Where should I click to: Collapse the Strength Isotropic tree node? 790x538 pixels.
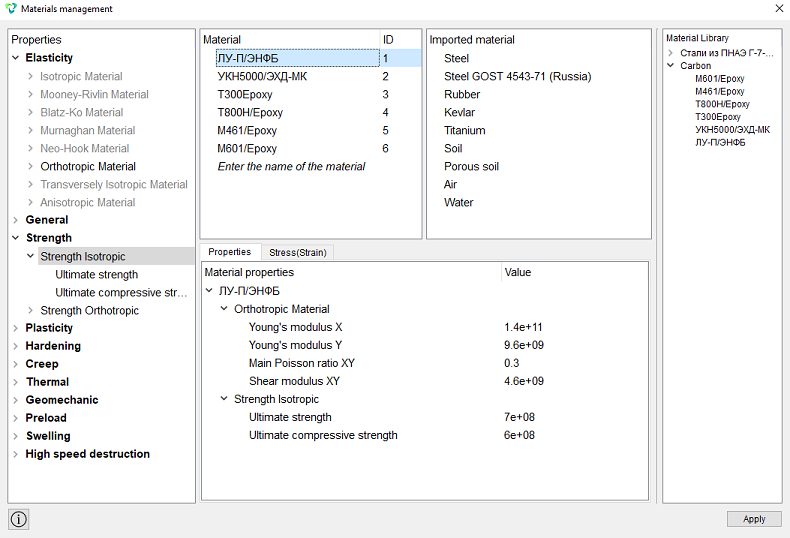31,256
